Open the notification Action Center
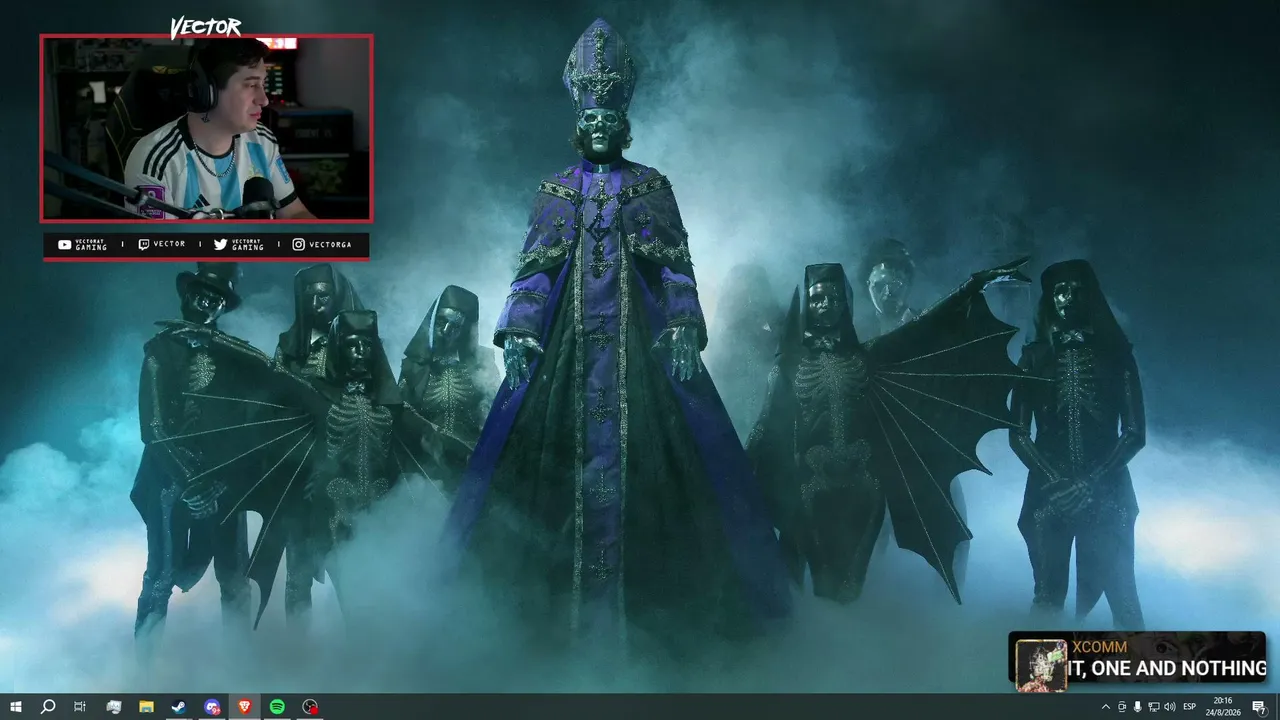 tap(1259, 707)
